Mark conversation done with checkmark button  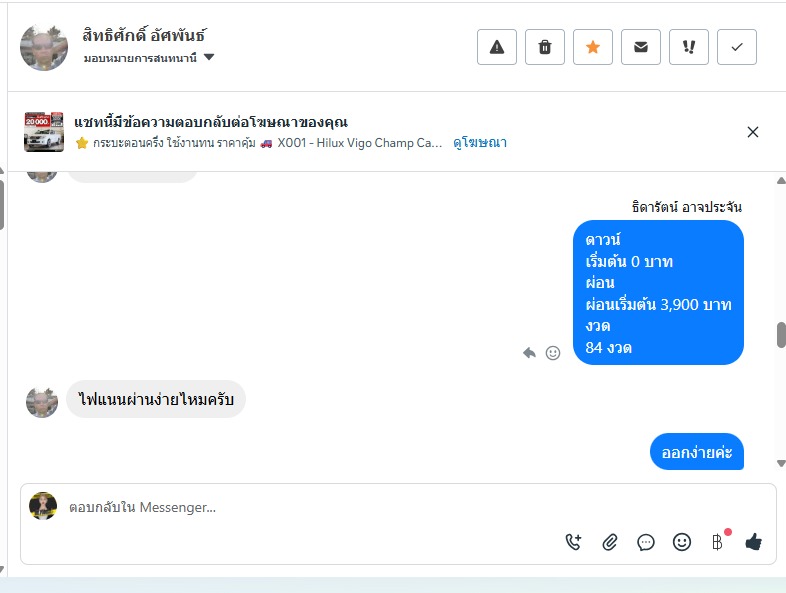click(737, 47)
